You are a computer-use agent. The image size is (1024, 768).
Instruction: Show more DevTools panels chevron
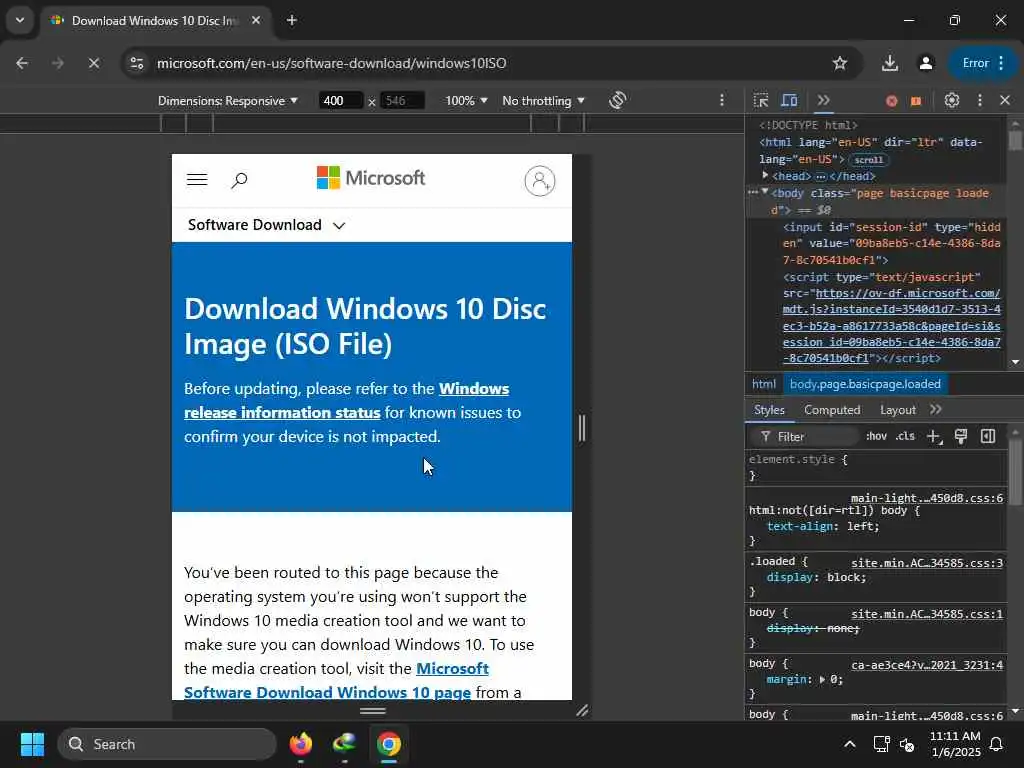(823, 101)
